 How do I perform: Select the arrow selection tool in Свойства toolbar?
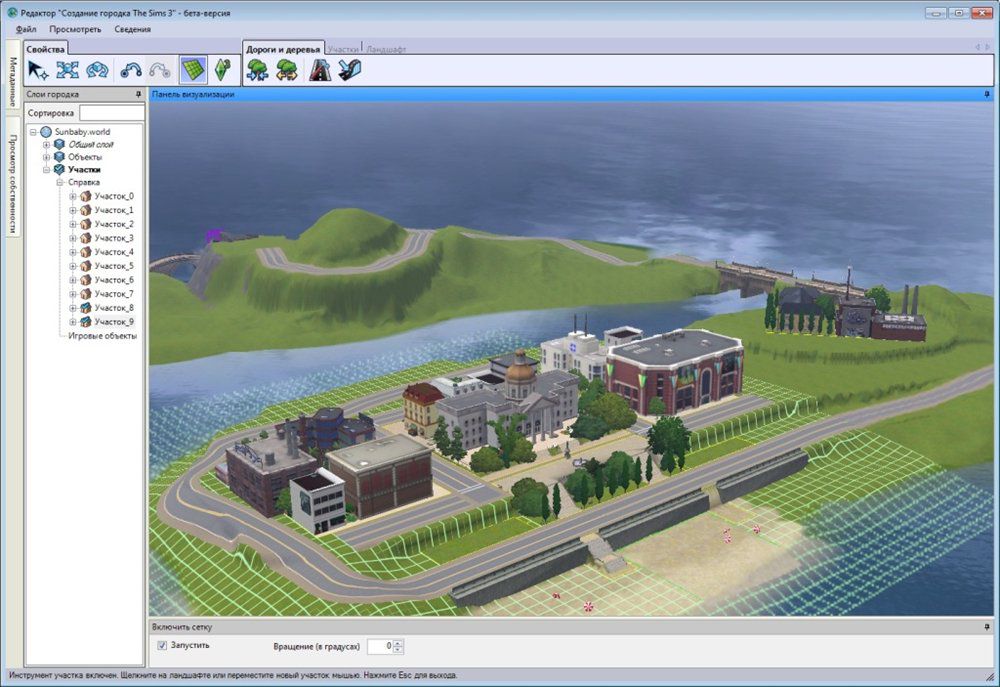click(x=38, y=70)
